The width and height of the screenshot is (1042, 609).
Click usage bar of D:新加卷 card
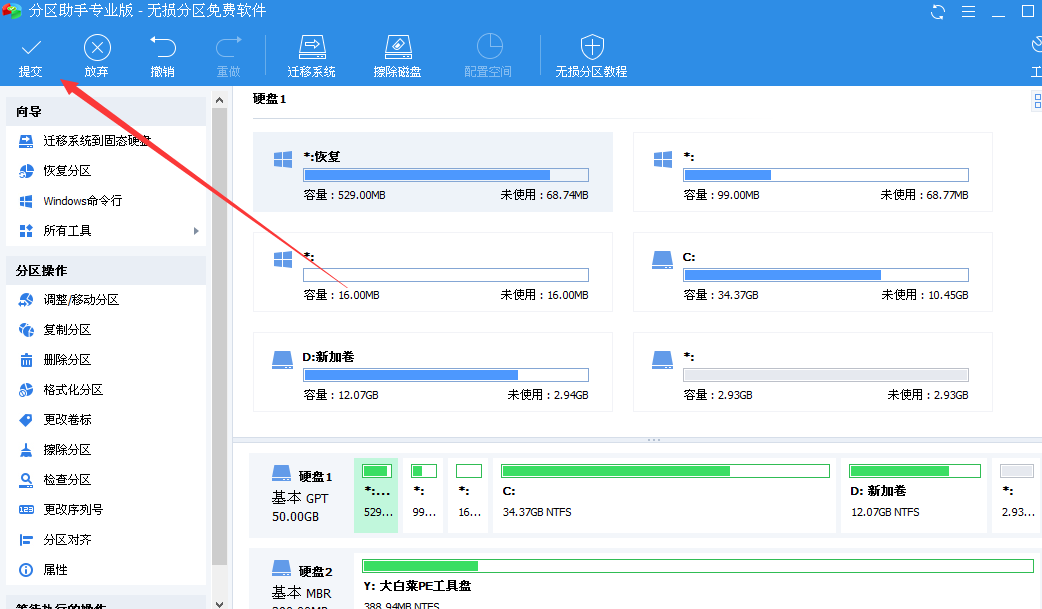pos(446,375)
